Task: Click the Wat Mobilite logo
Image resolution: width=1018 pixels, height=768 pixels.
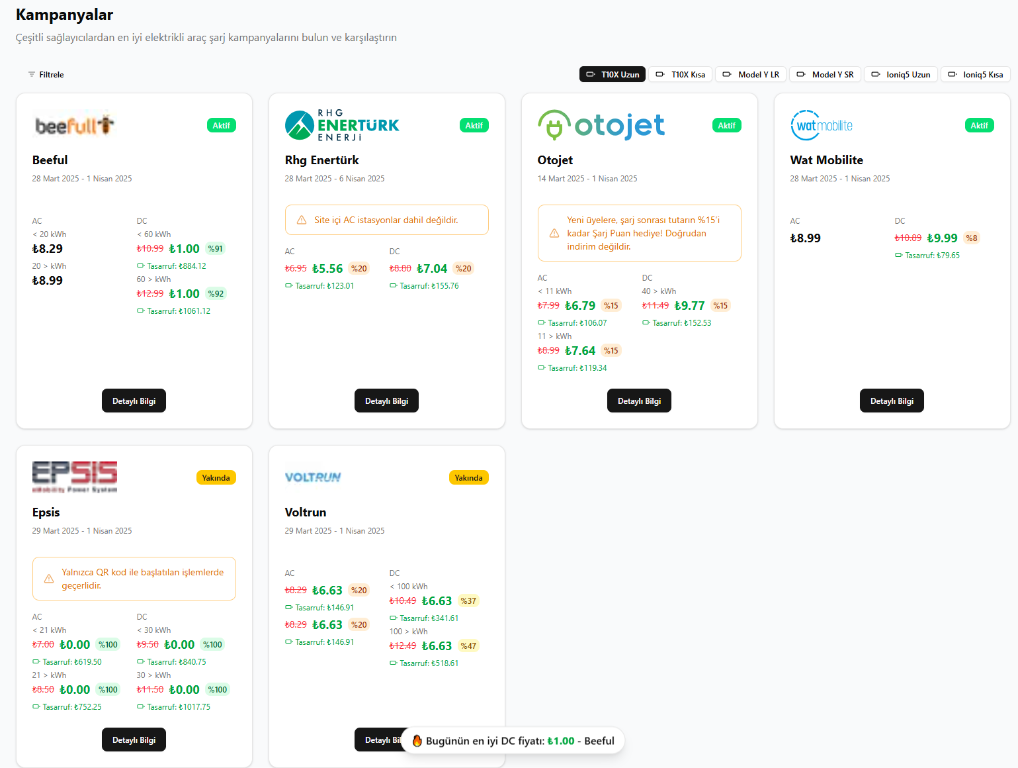Action: 822,125
